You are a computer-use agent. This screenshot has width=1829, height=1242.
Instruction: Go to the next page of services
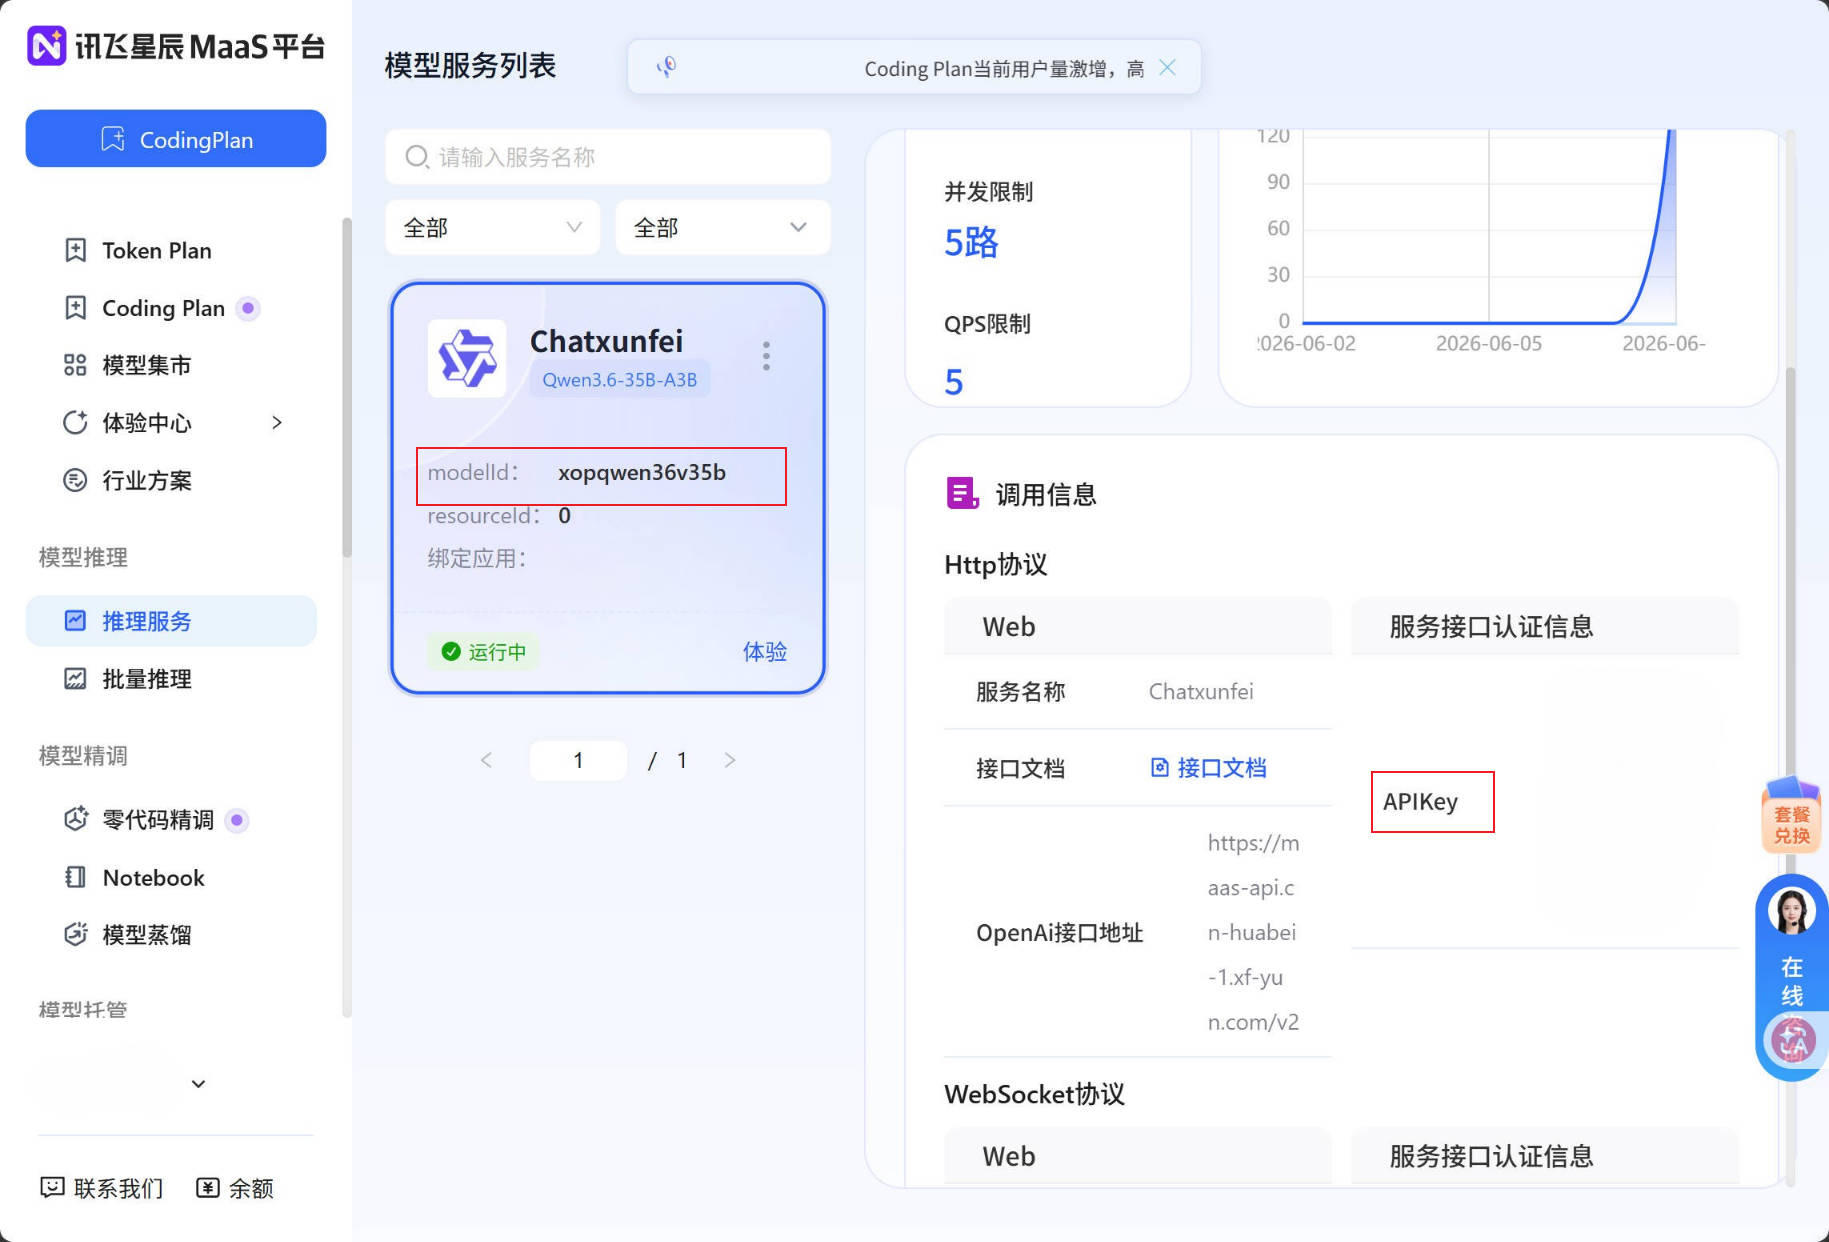click(x=730, y=760)
